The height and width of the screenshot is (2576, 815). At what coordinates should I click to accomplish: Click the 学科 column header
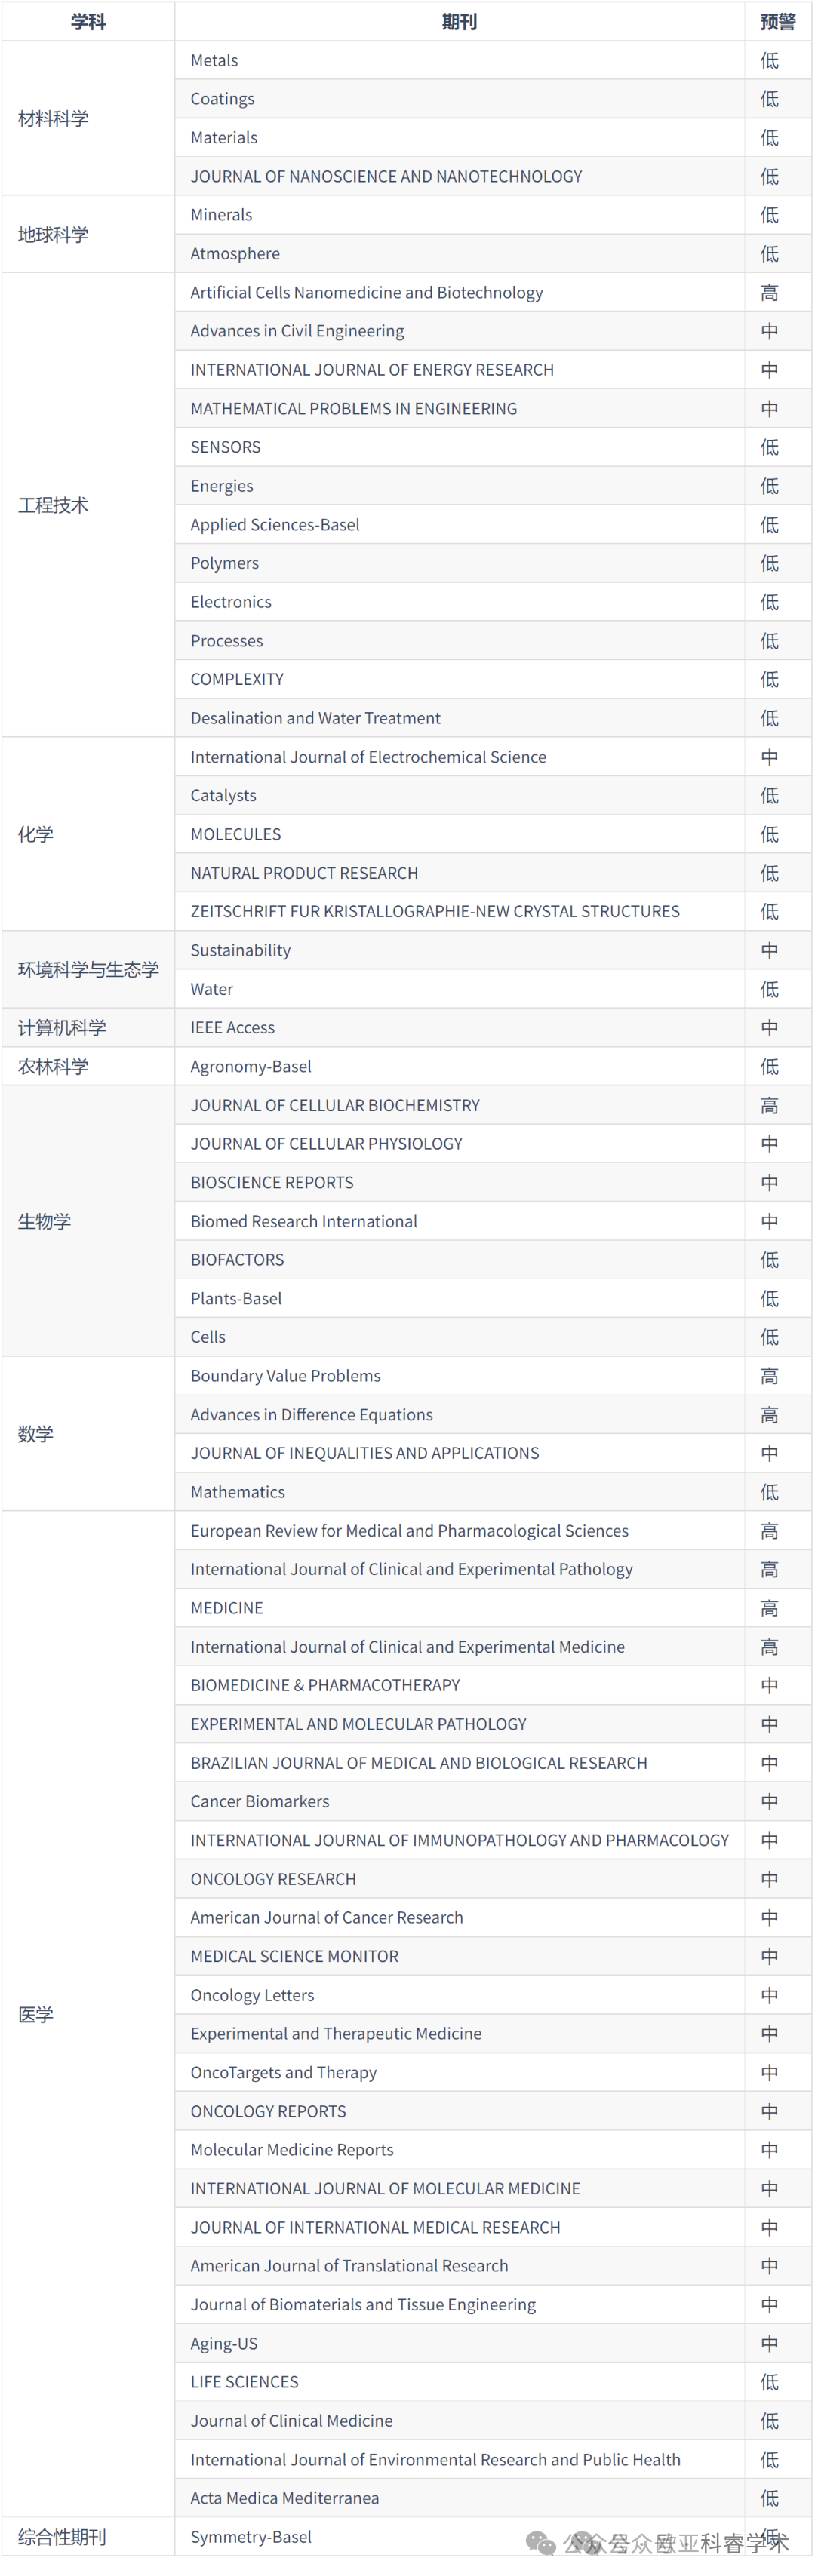88,21
